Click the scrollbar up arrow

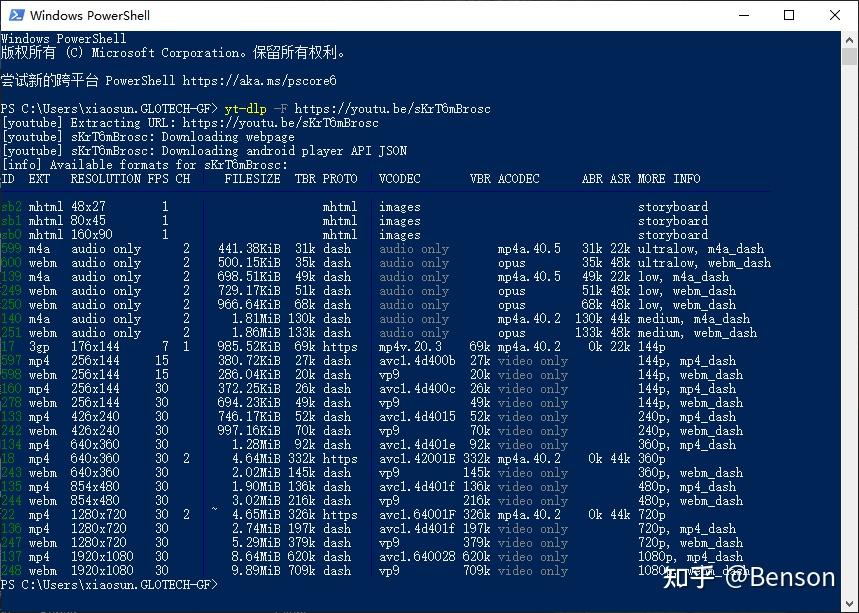(x=849, y=40)
